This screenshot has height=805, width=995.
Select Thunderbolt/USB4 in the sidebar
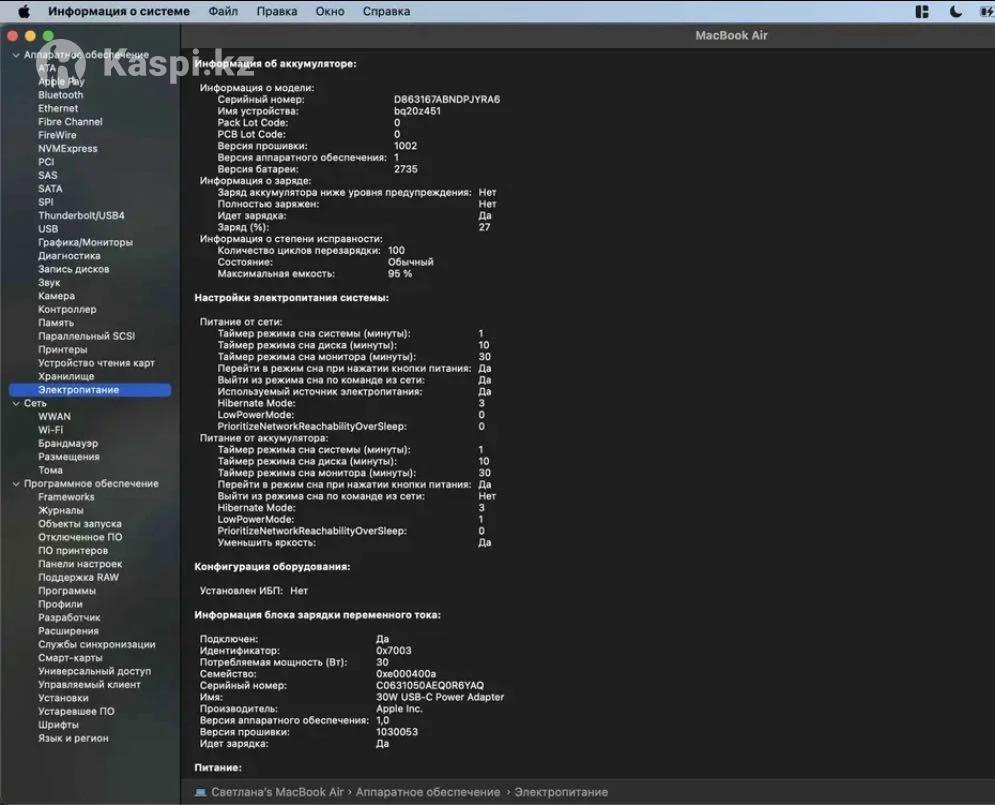point(81,216)
